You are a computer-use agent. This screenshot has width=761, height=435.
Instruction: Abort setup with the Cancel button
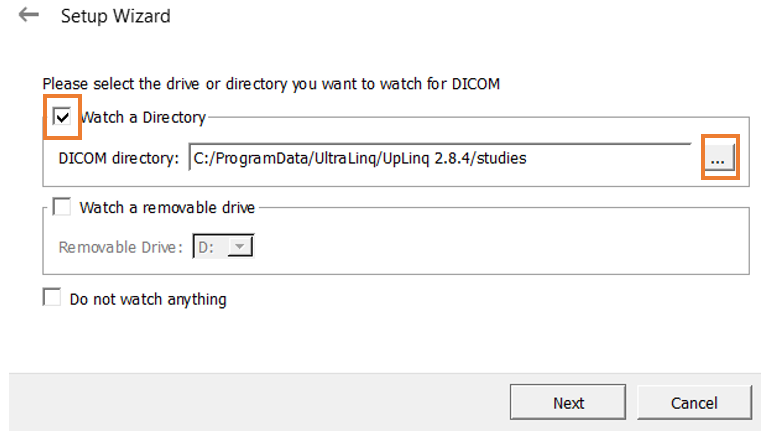click(694, 402)
